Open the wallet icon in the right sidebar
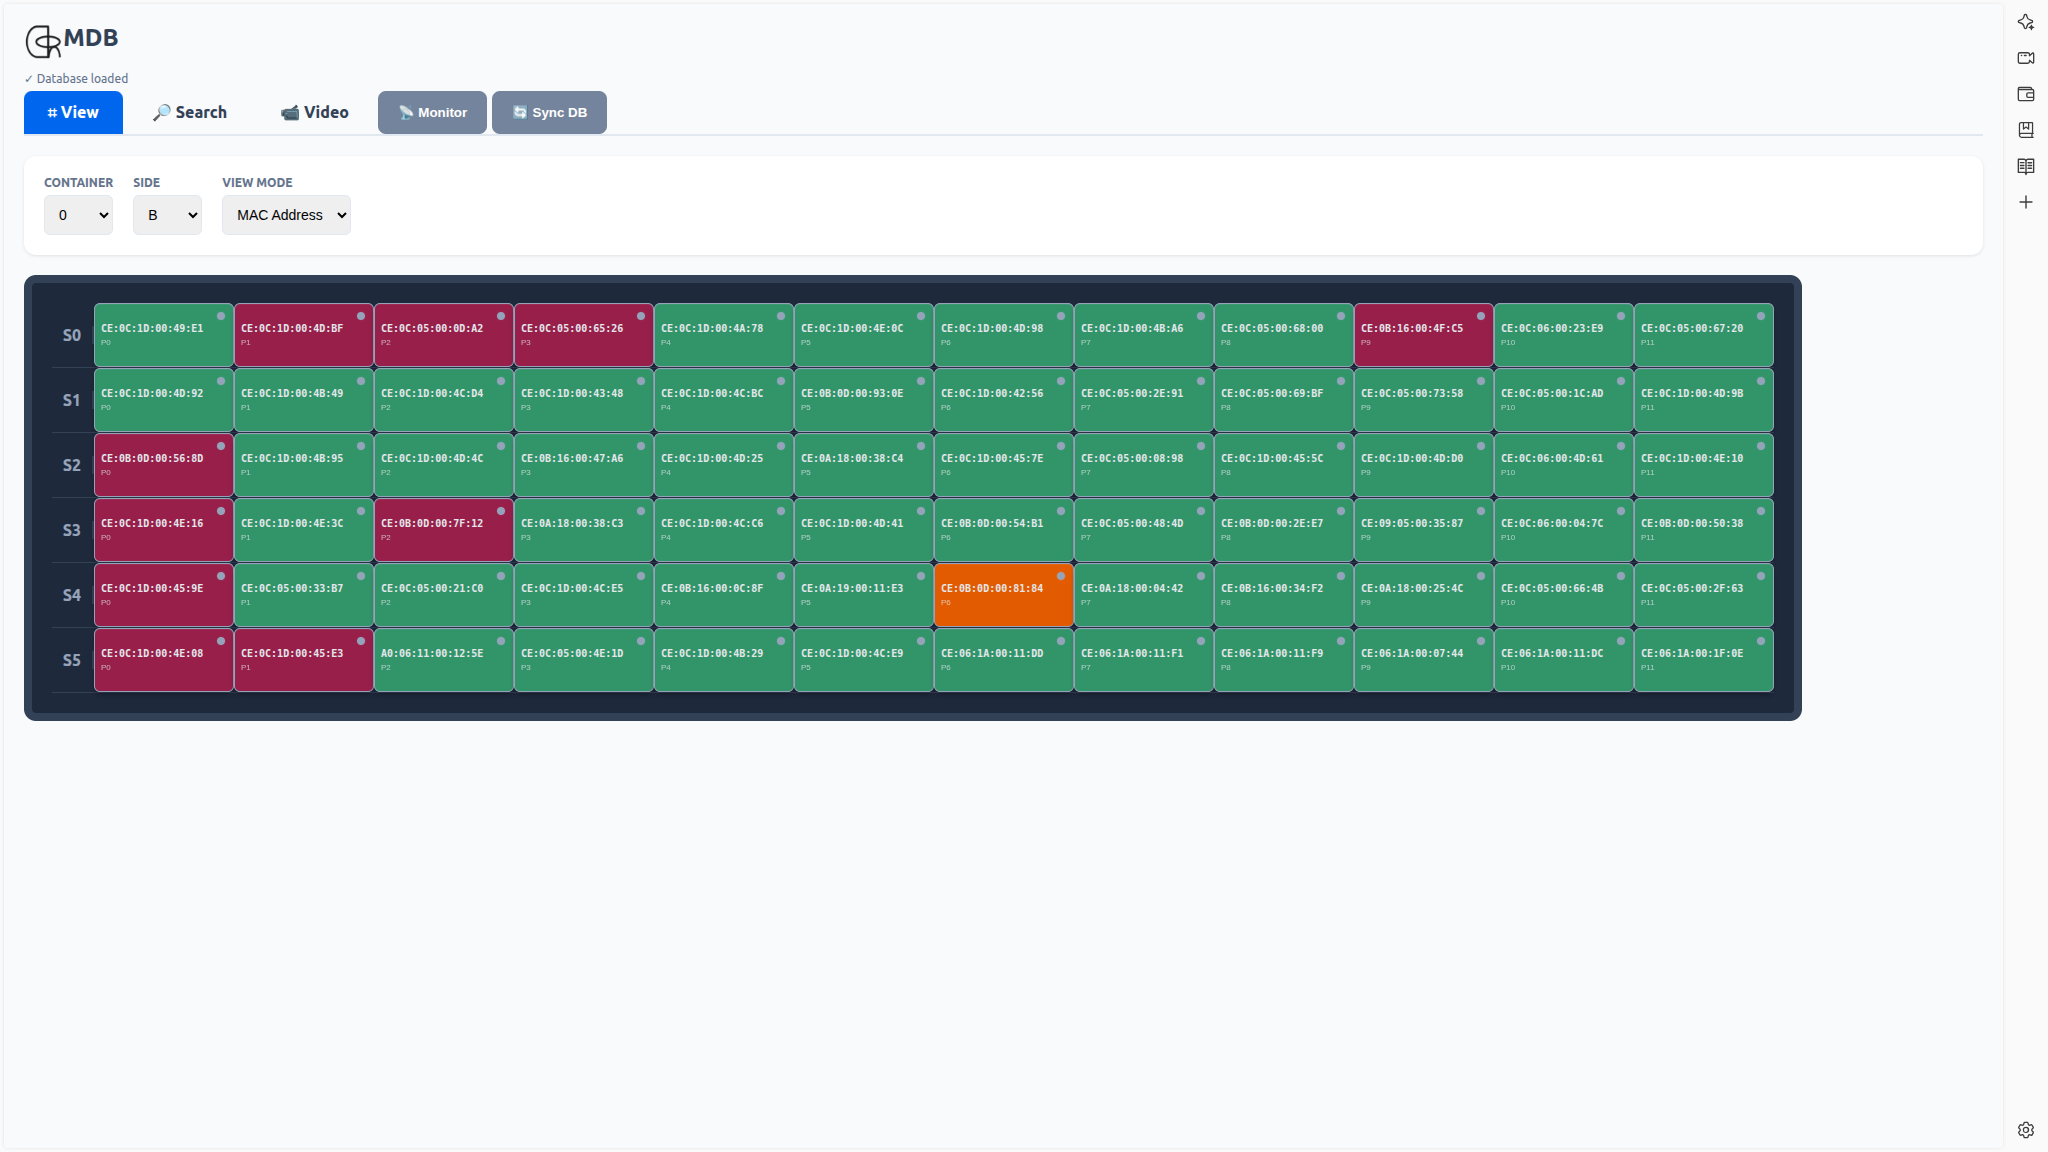 click(x=2027, y=93)
